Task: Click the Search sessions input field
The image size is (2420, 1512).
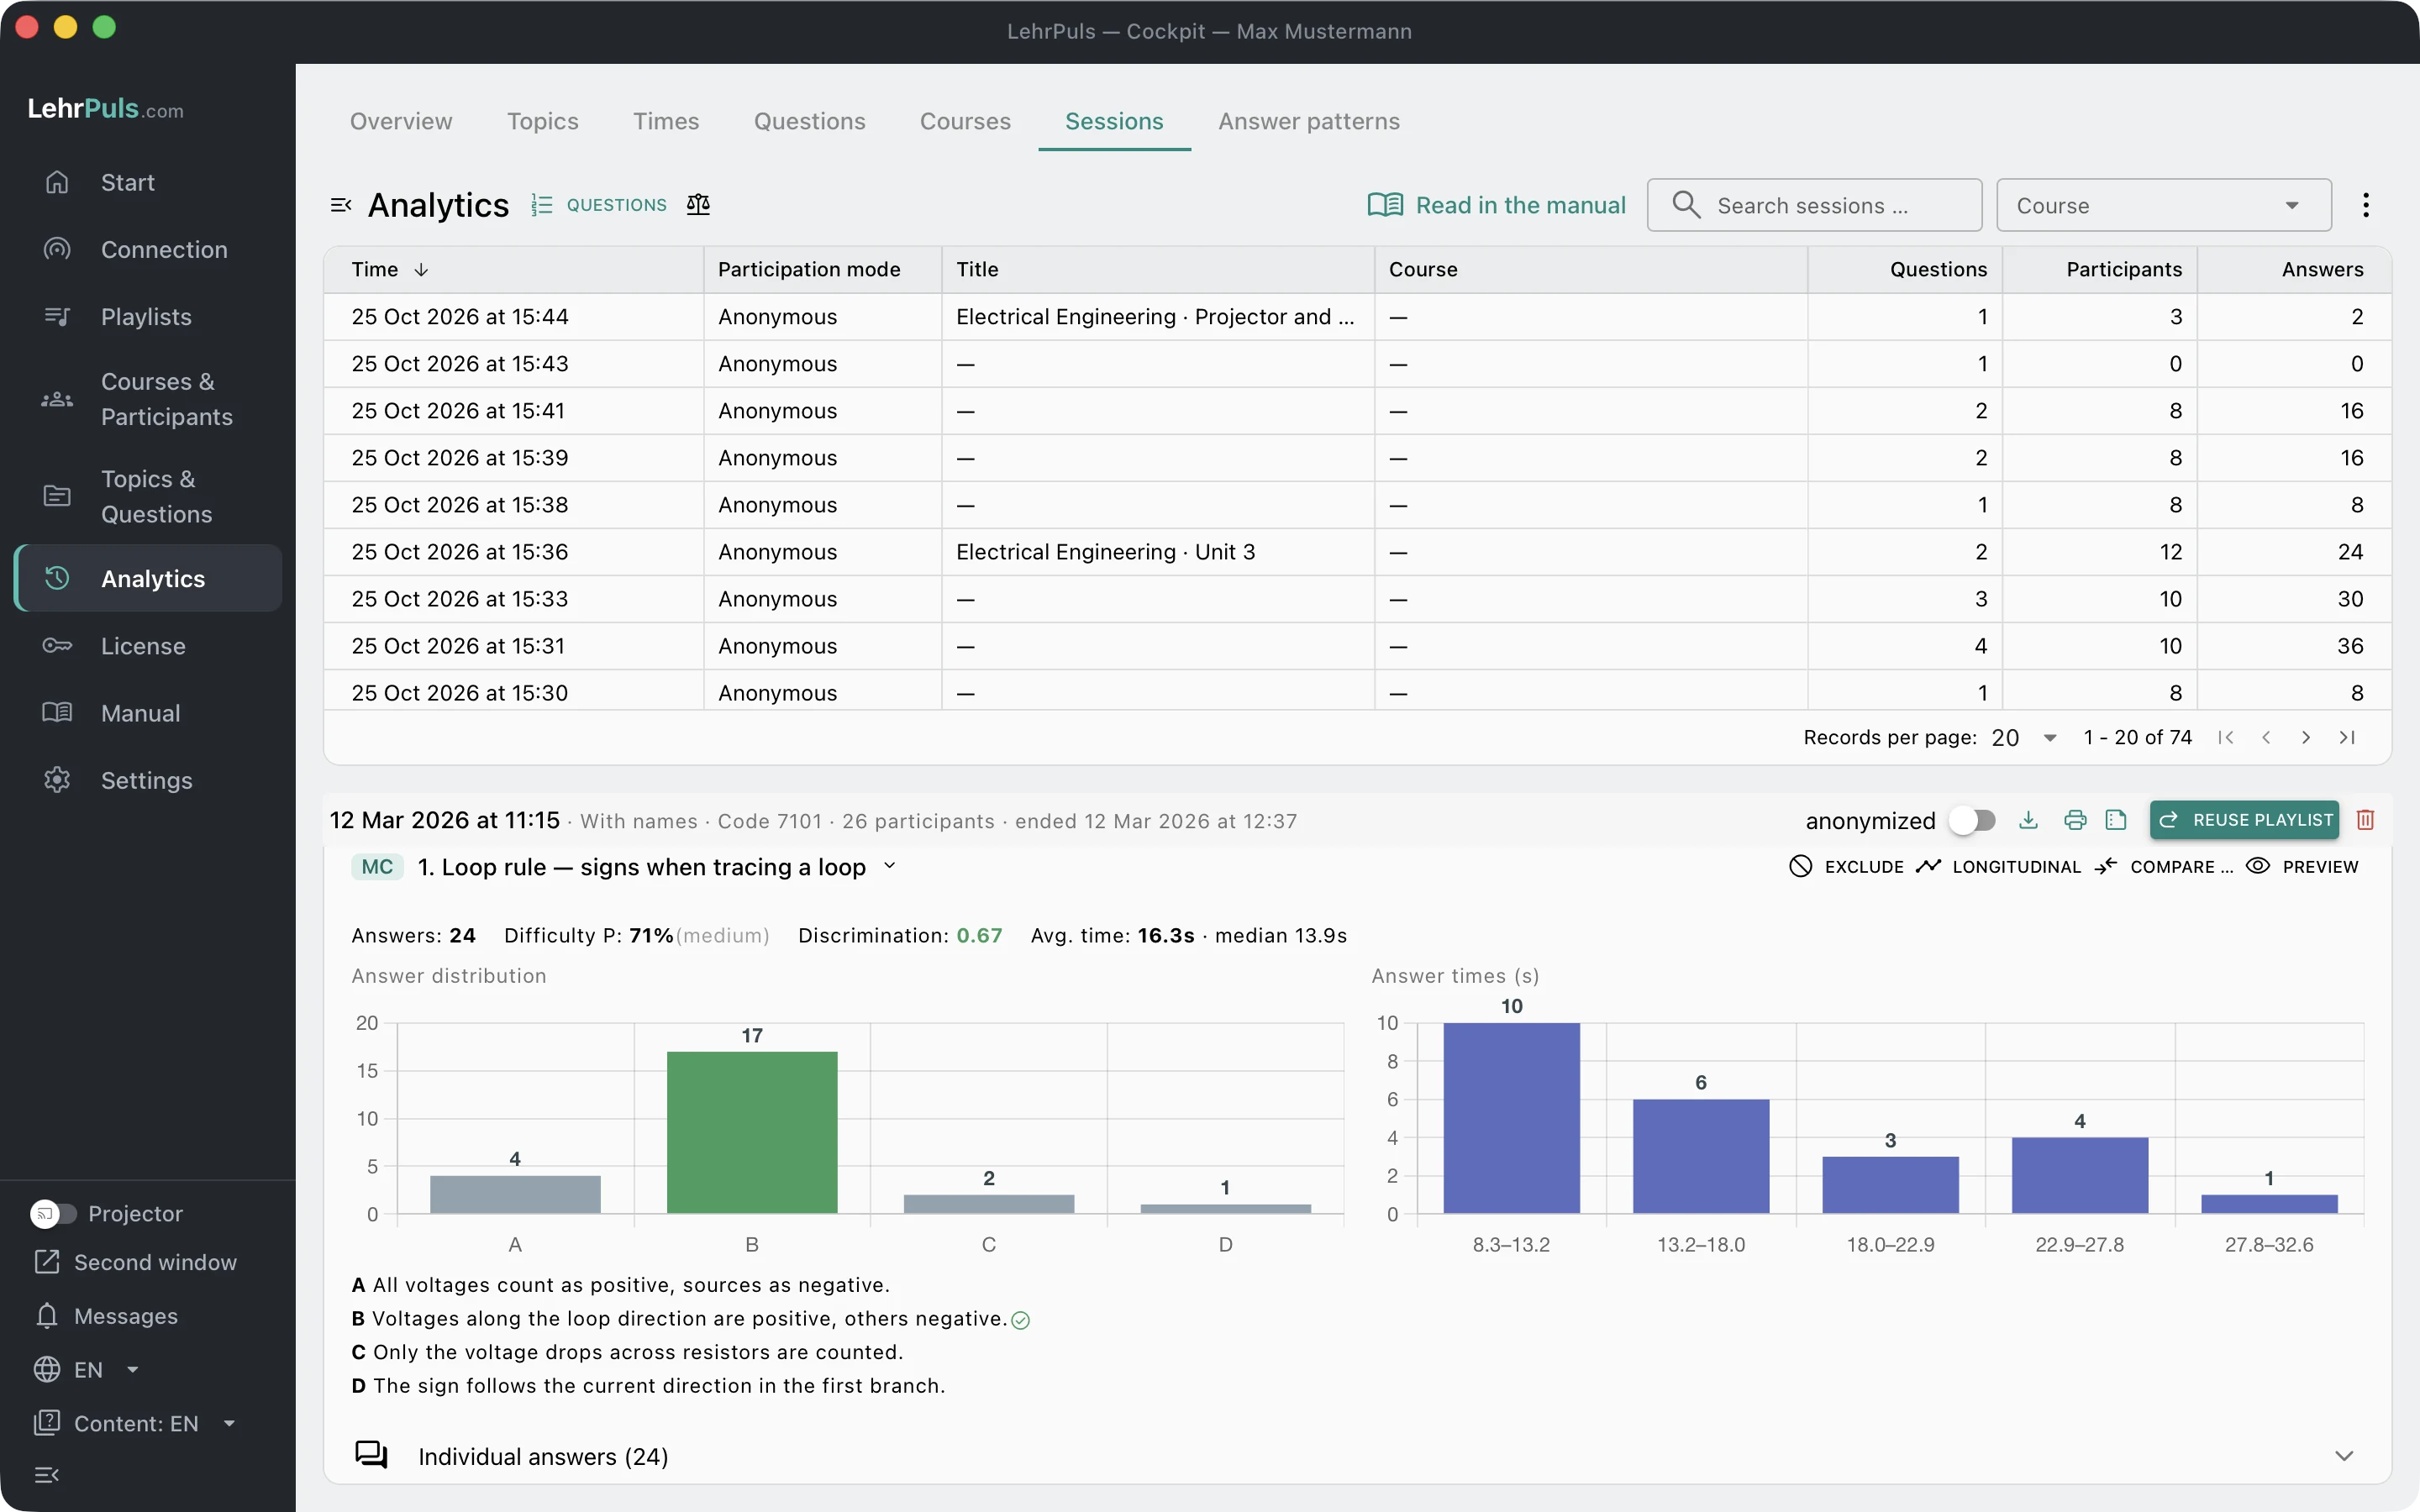Action: coord(1814,206)
